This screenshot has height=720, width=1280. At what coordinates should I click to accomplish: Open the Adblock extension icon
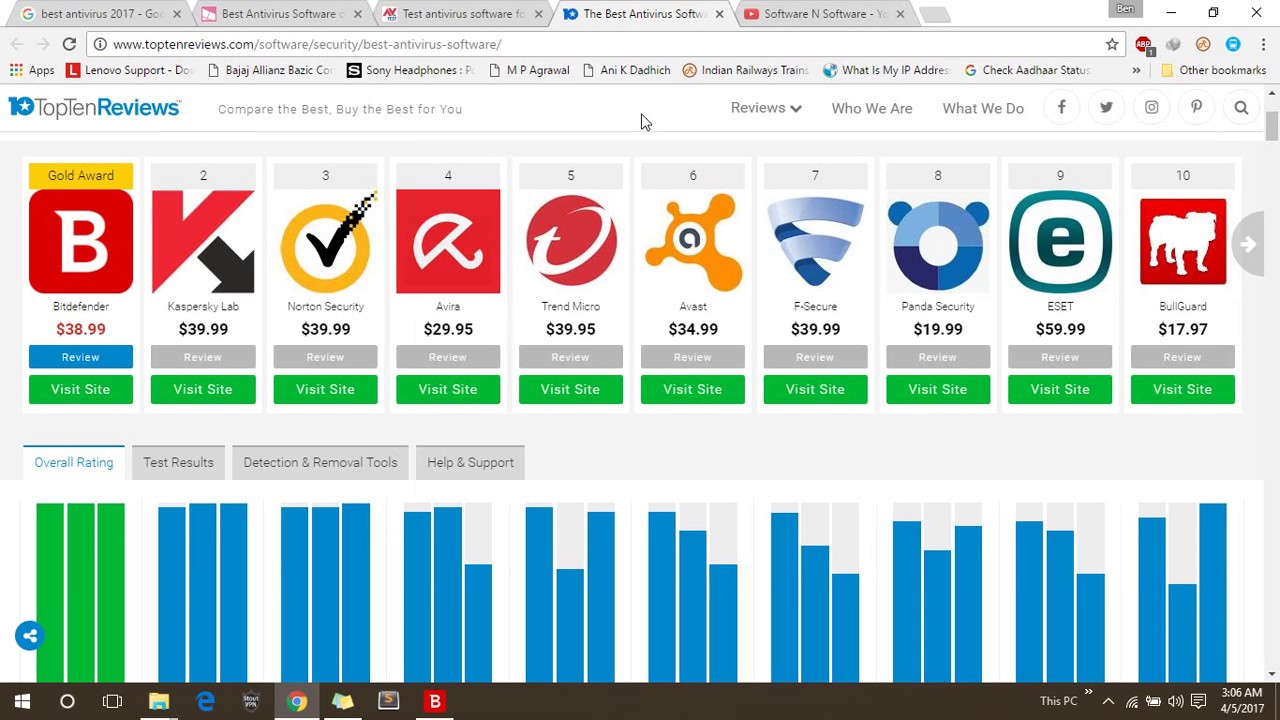1143,44
